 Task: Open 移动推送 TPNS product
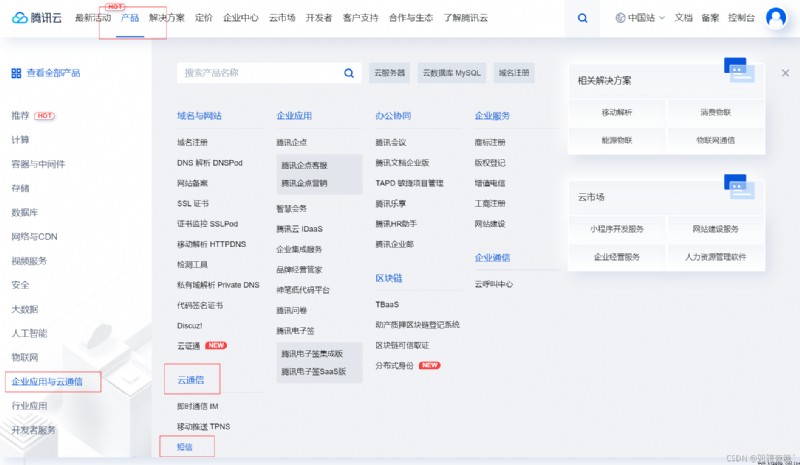click(x=204, y=427)
